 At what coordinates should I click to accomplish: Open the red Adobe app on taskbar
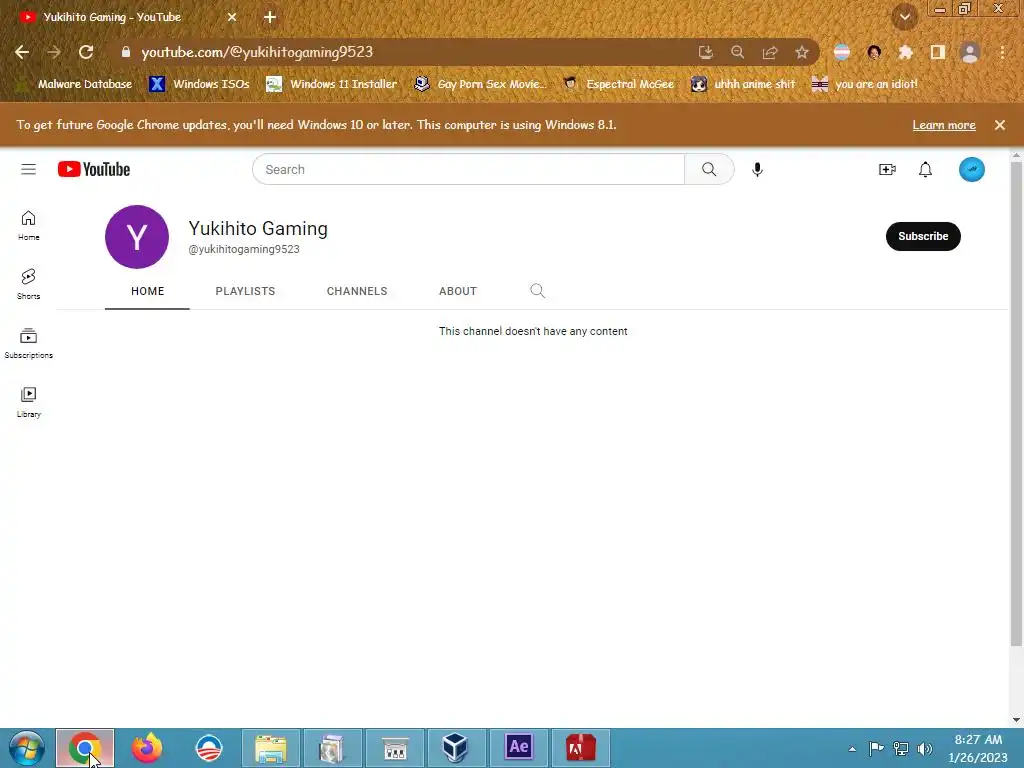point(580,748)
